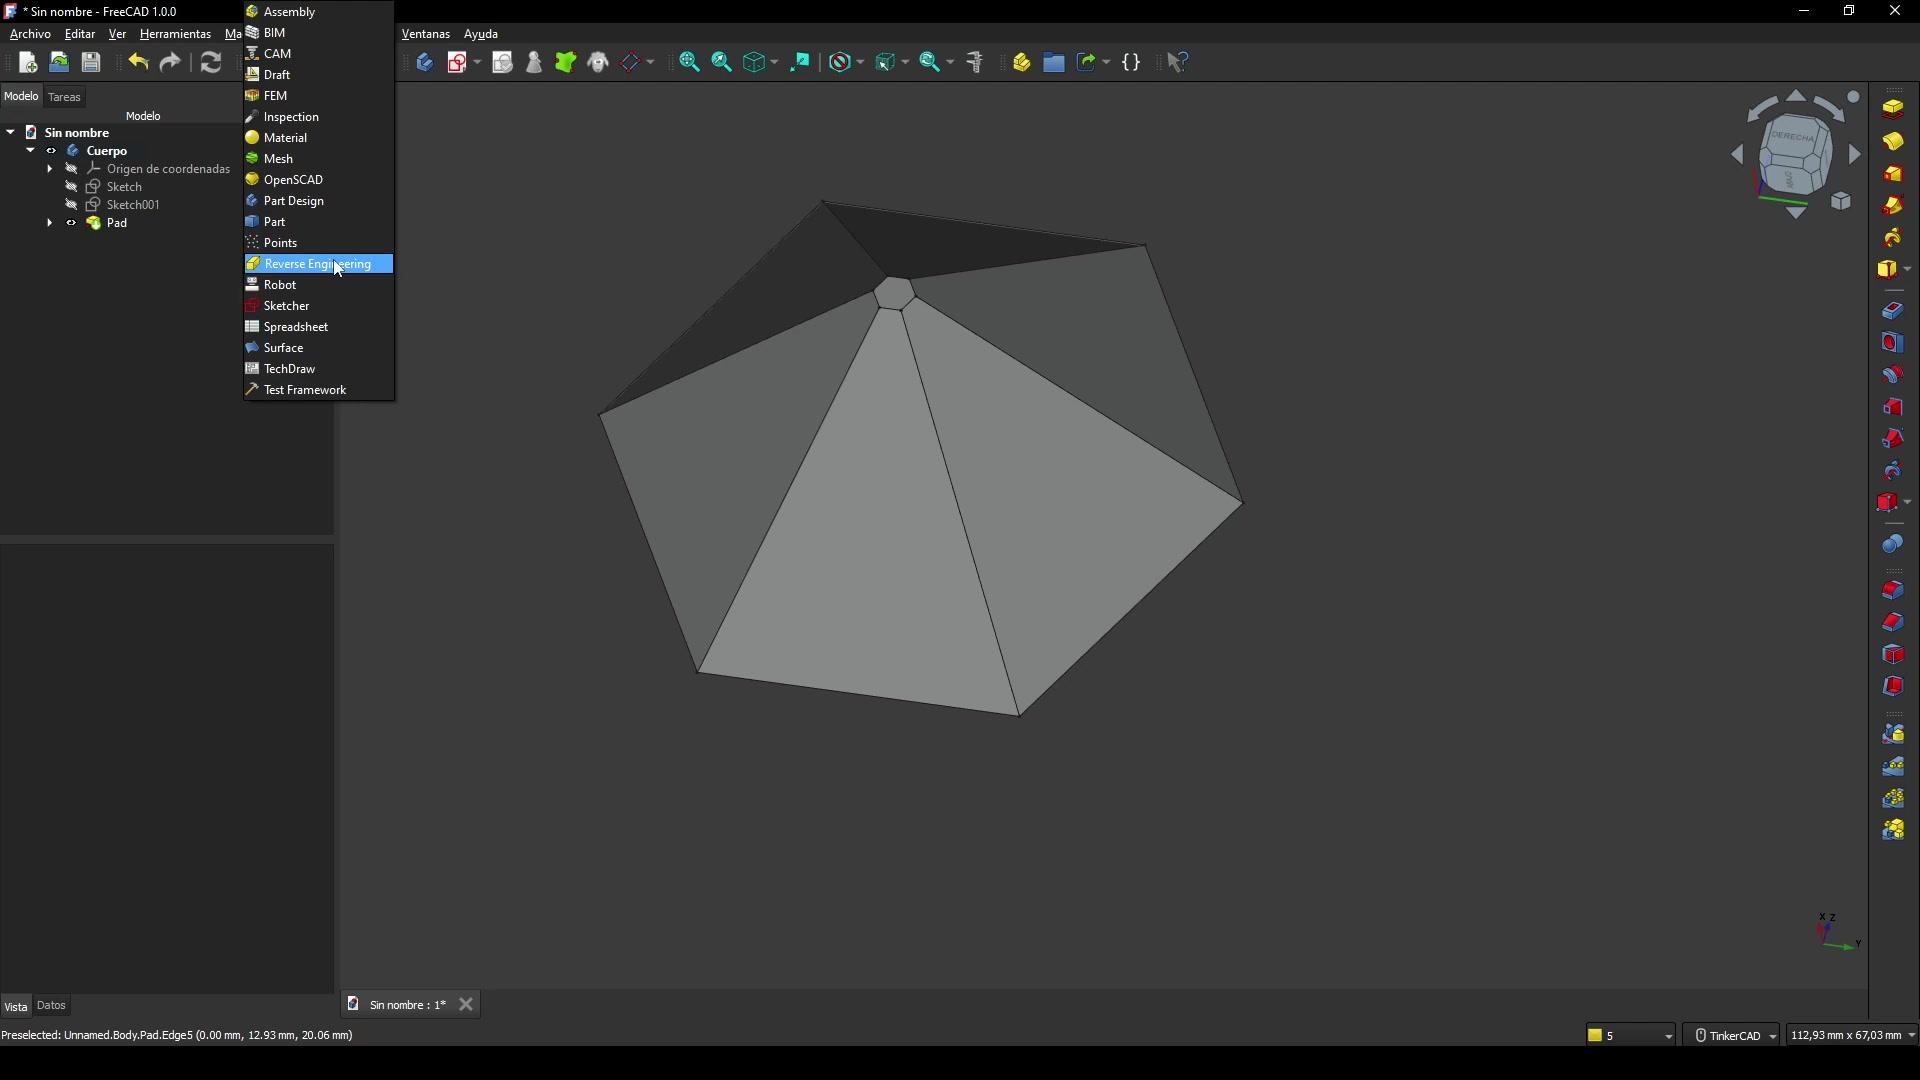1920x1080 pixels.
Task: Open the Datos property tab
Action: click(51, 1006)
